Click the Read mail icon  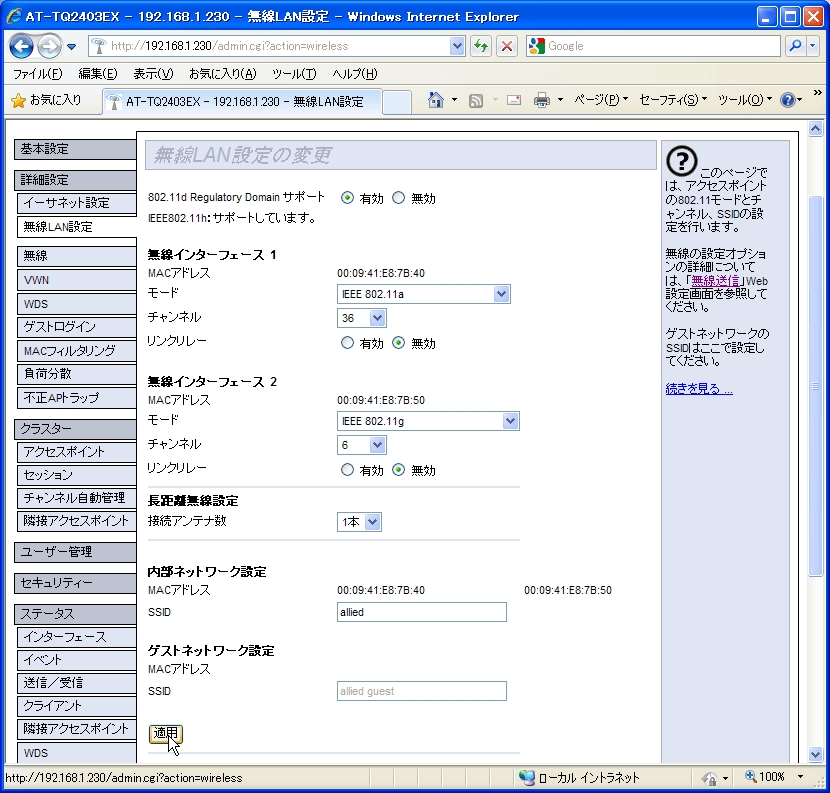(513, 100)
